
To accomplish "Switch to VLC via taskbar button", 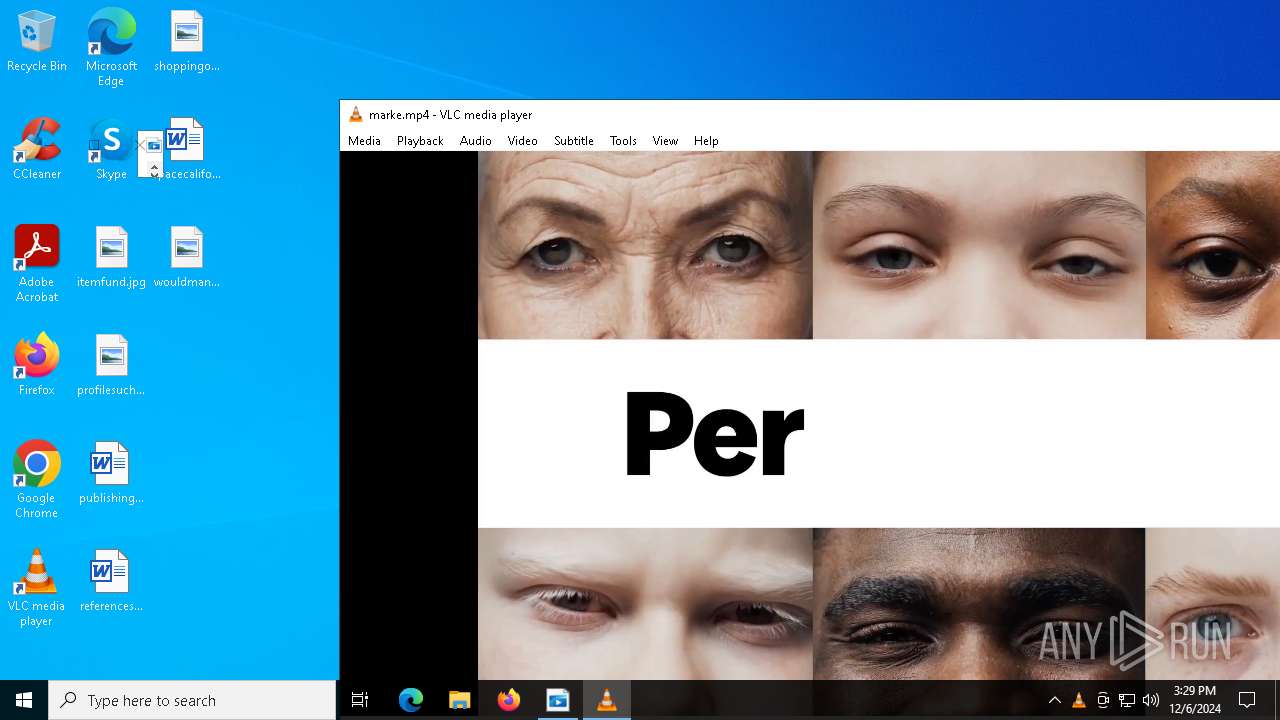I will (606, 700).
